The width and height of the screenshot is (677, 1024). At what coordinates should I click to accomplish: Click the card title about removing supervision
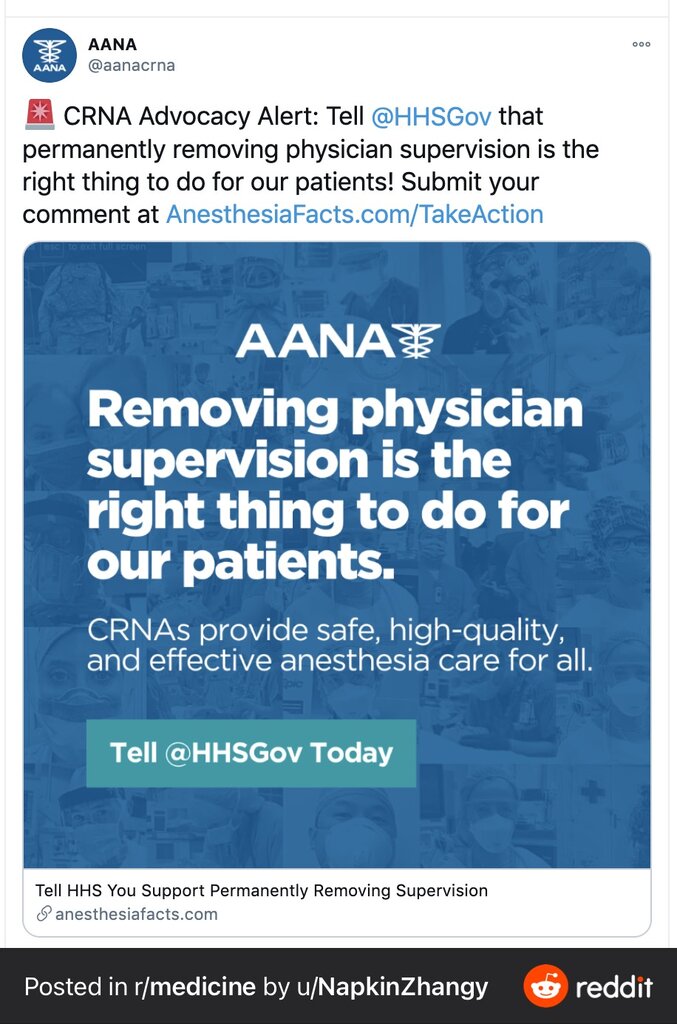point(261,891)
